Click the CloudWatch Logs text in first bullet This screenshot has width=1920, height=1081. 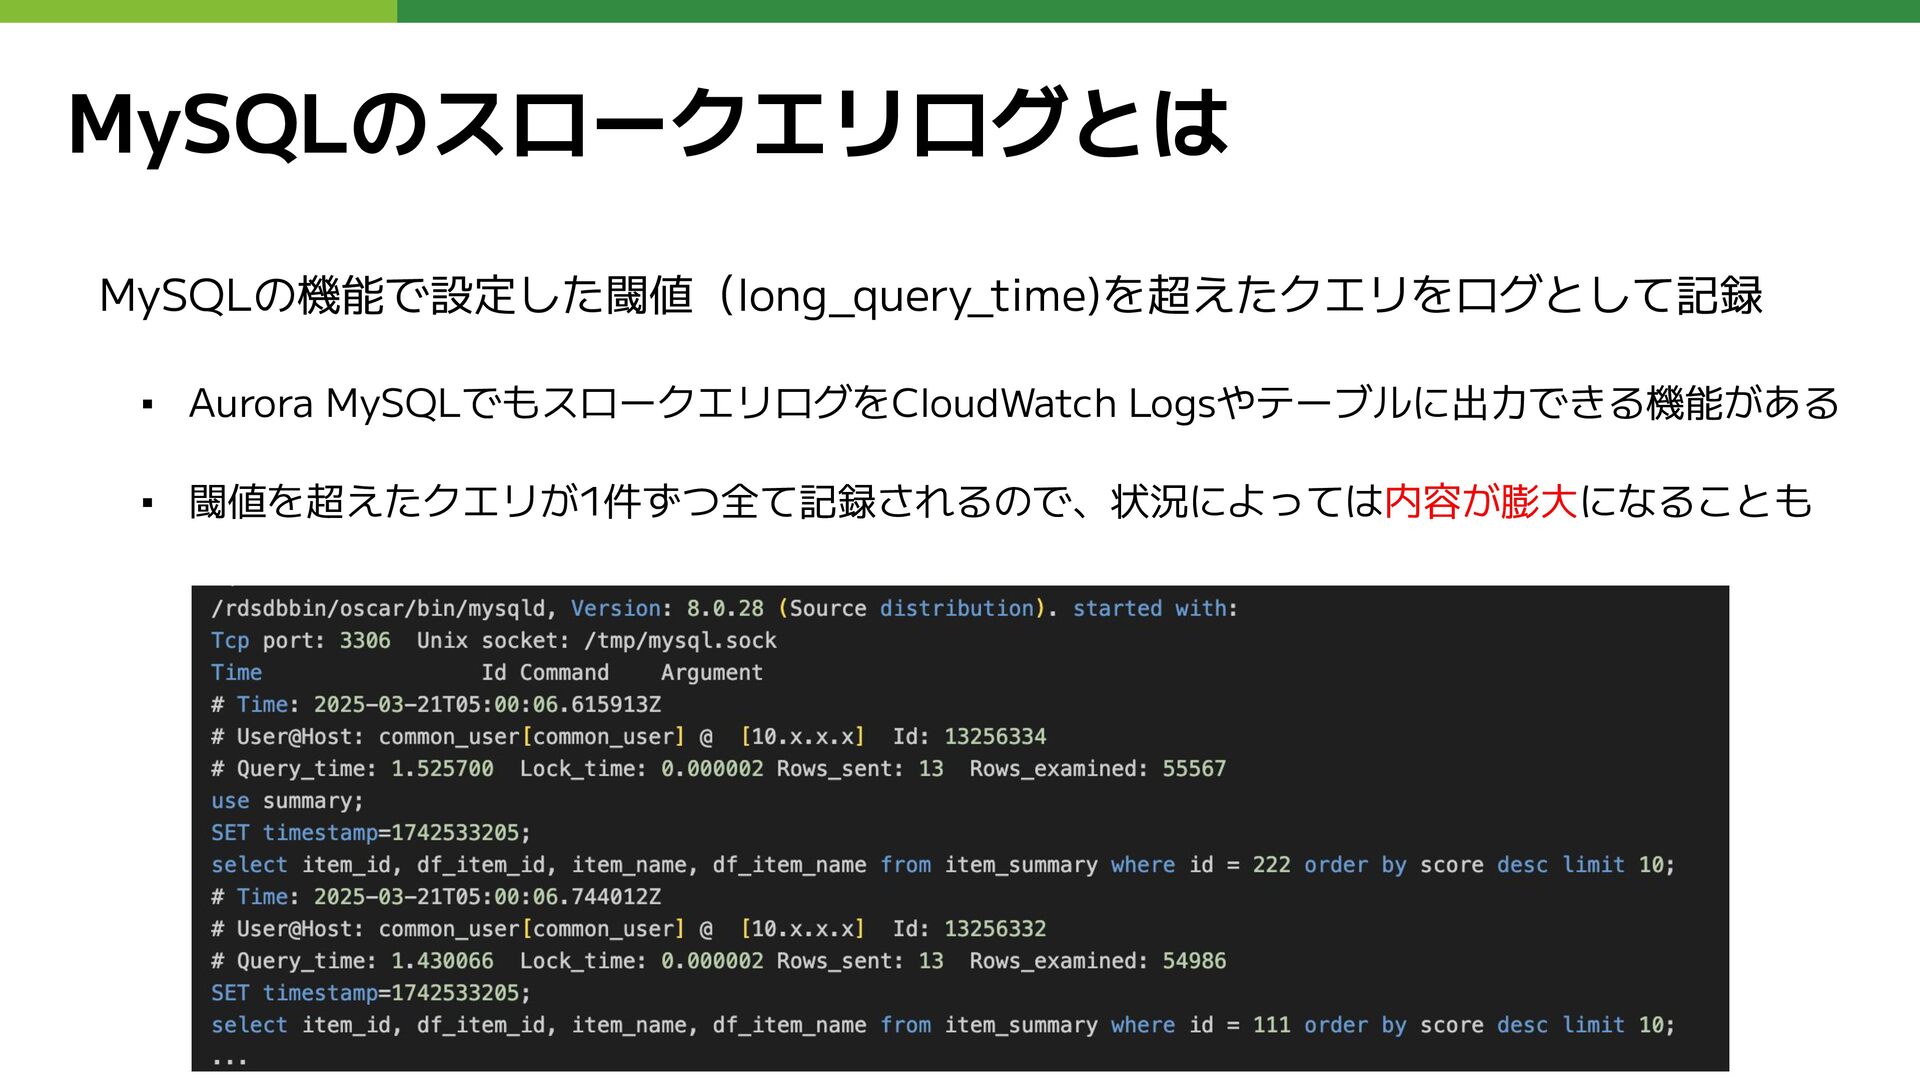pos(1053,404)
